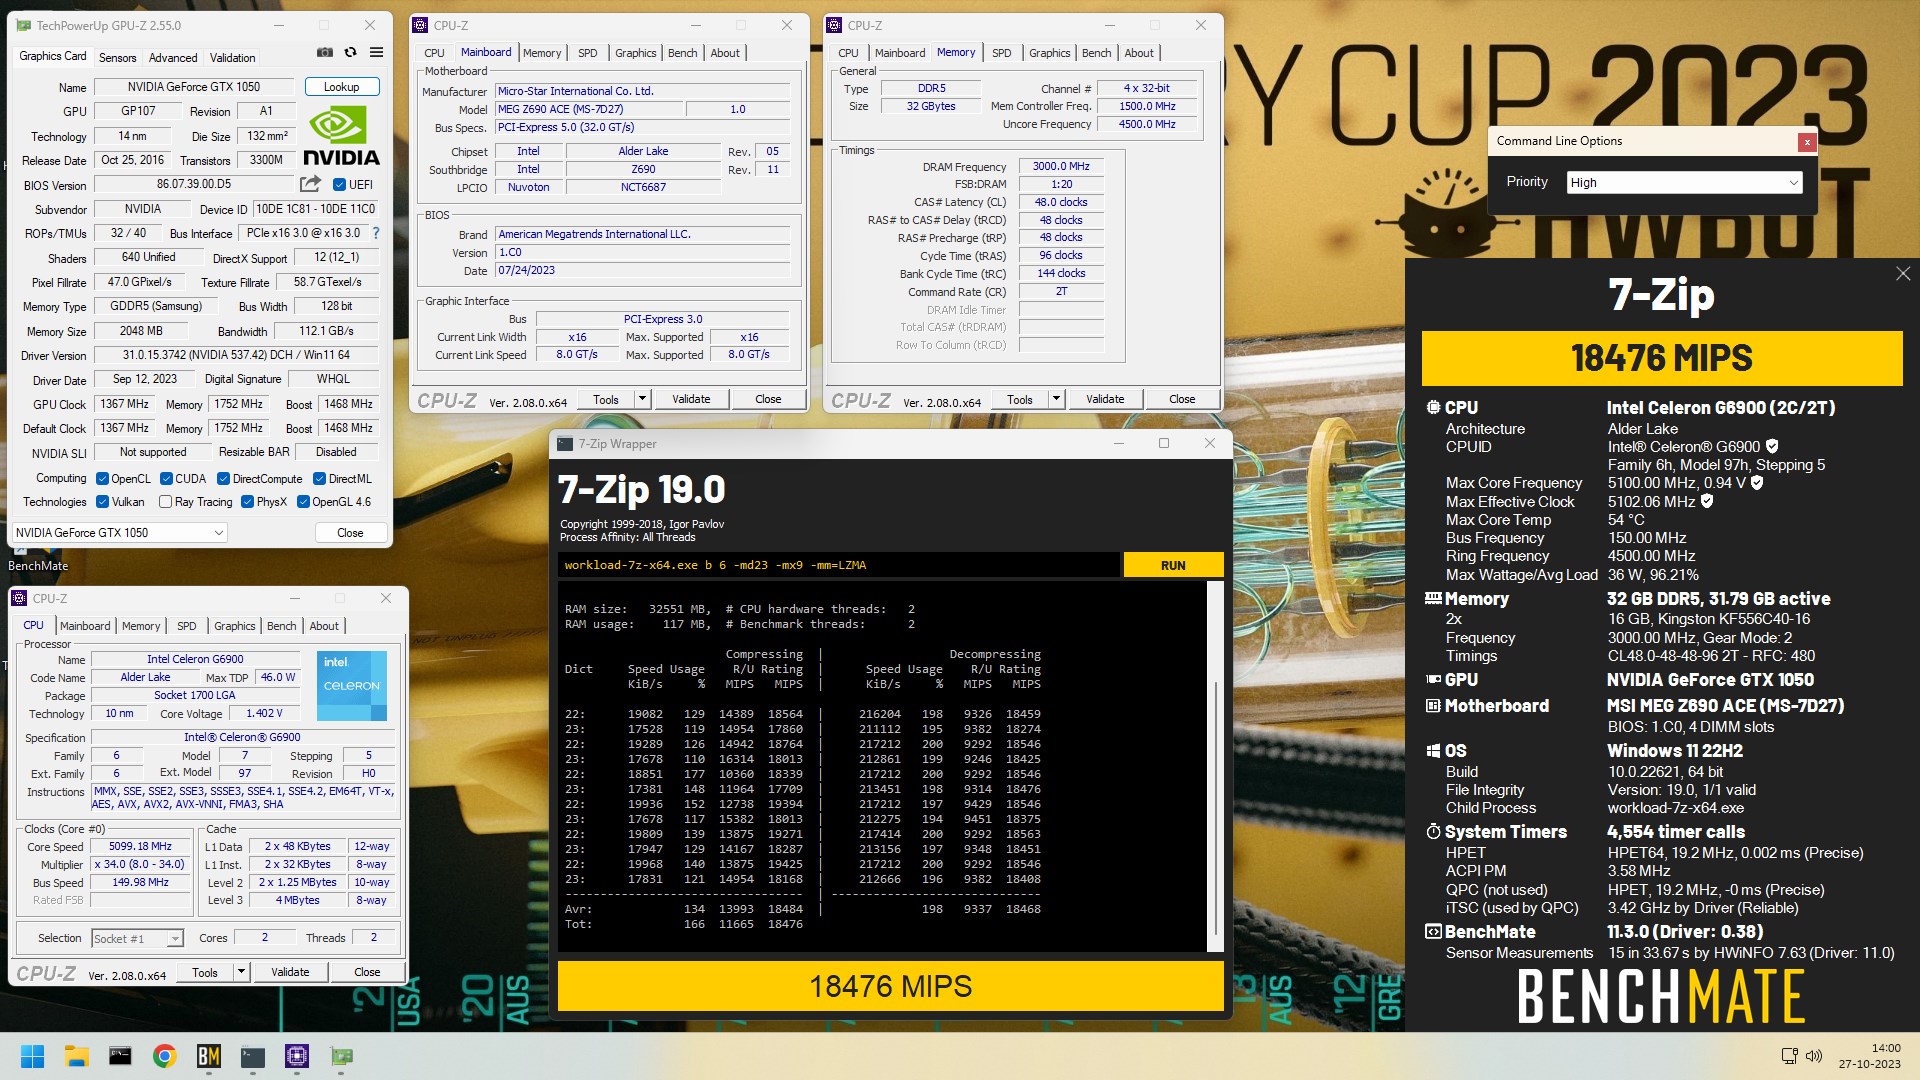Open Tools arrow in CPU-Z CPU window
This screenshot has height=1080, width=1920.
[241, 972]
